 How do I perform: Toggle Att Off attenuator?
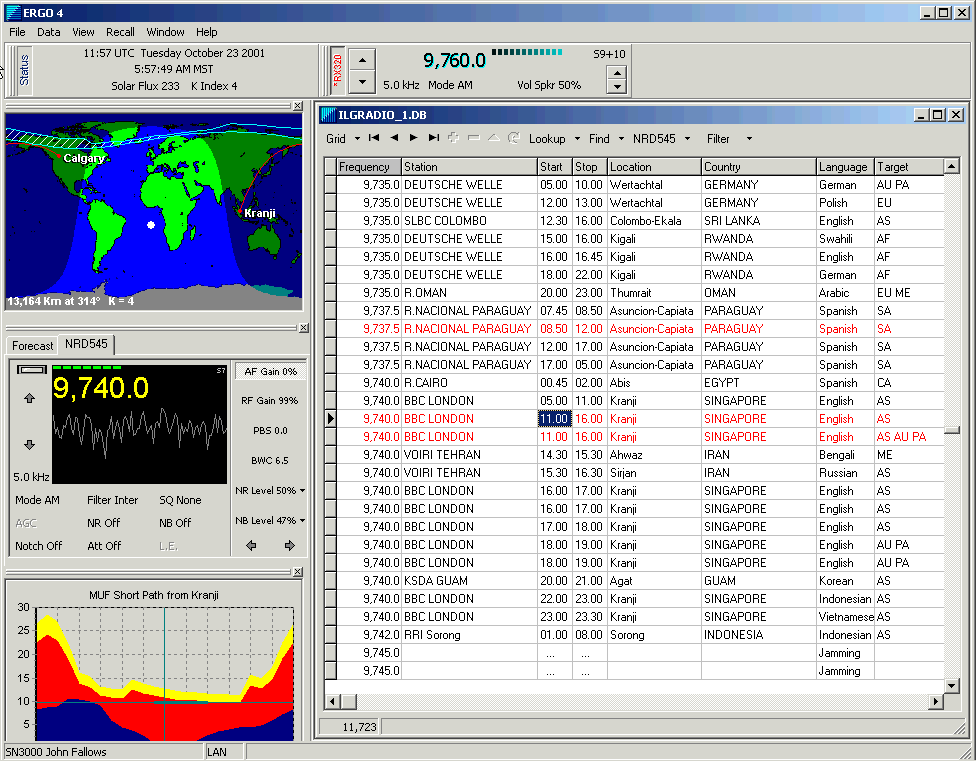(x=104, y=546)
